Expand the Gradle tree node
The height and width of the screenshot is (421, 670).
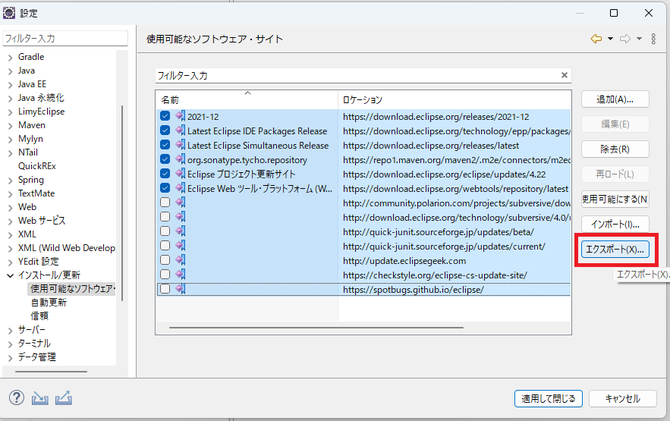pyautogui.click(x=10, y=57)
